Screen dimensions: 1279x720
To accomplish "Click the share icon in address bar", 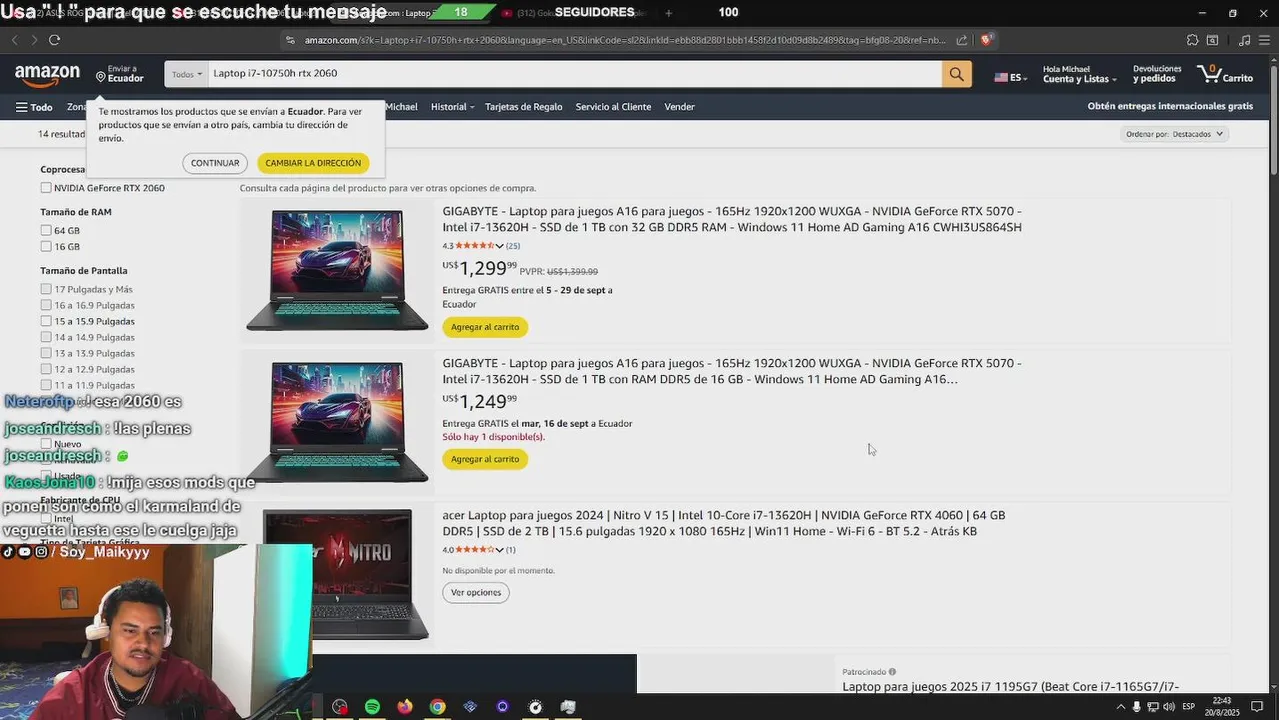I will click(961, 40).
